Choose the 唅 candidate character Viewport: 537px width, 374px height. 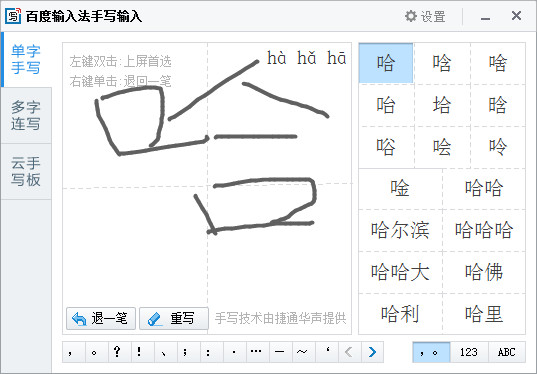coord(442,63)
